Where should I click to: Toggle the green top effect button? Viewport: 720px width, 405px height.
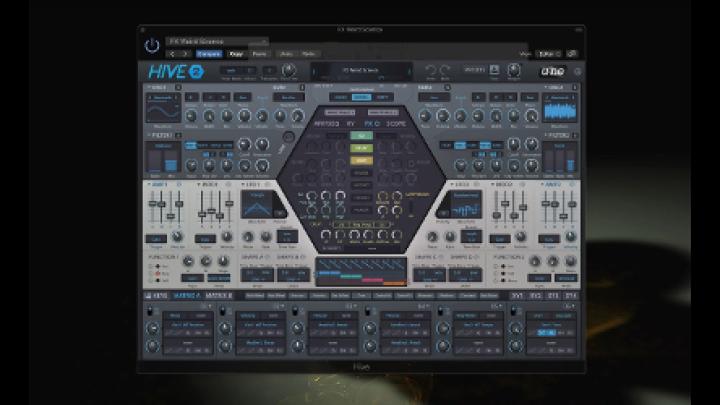361,136
